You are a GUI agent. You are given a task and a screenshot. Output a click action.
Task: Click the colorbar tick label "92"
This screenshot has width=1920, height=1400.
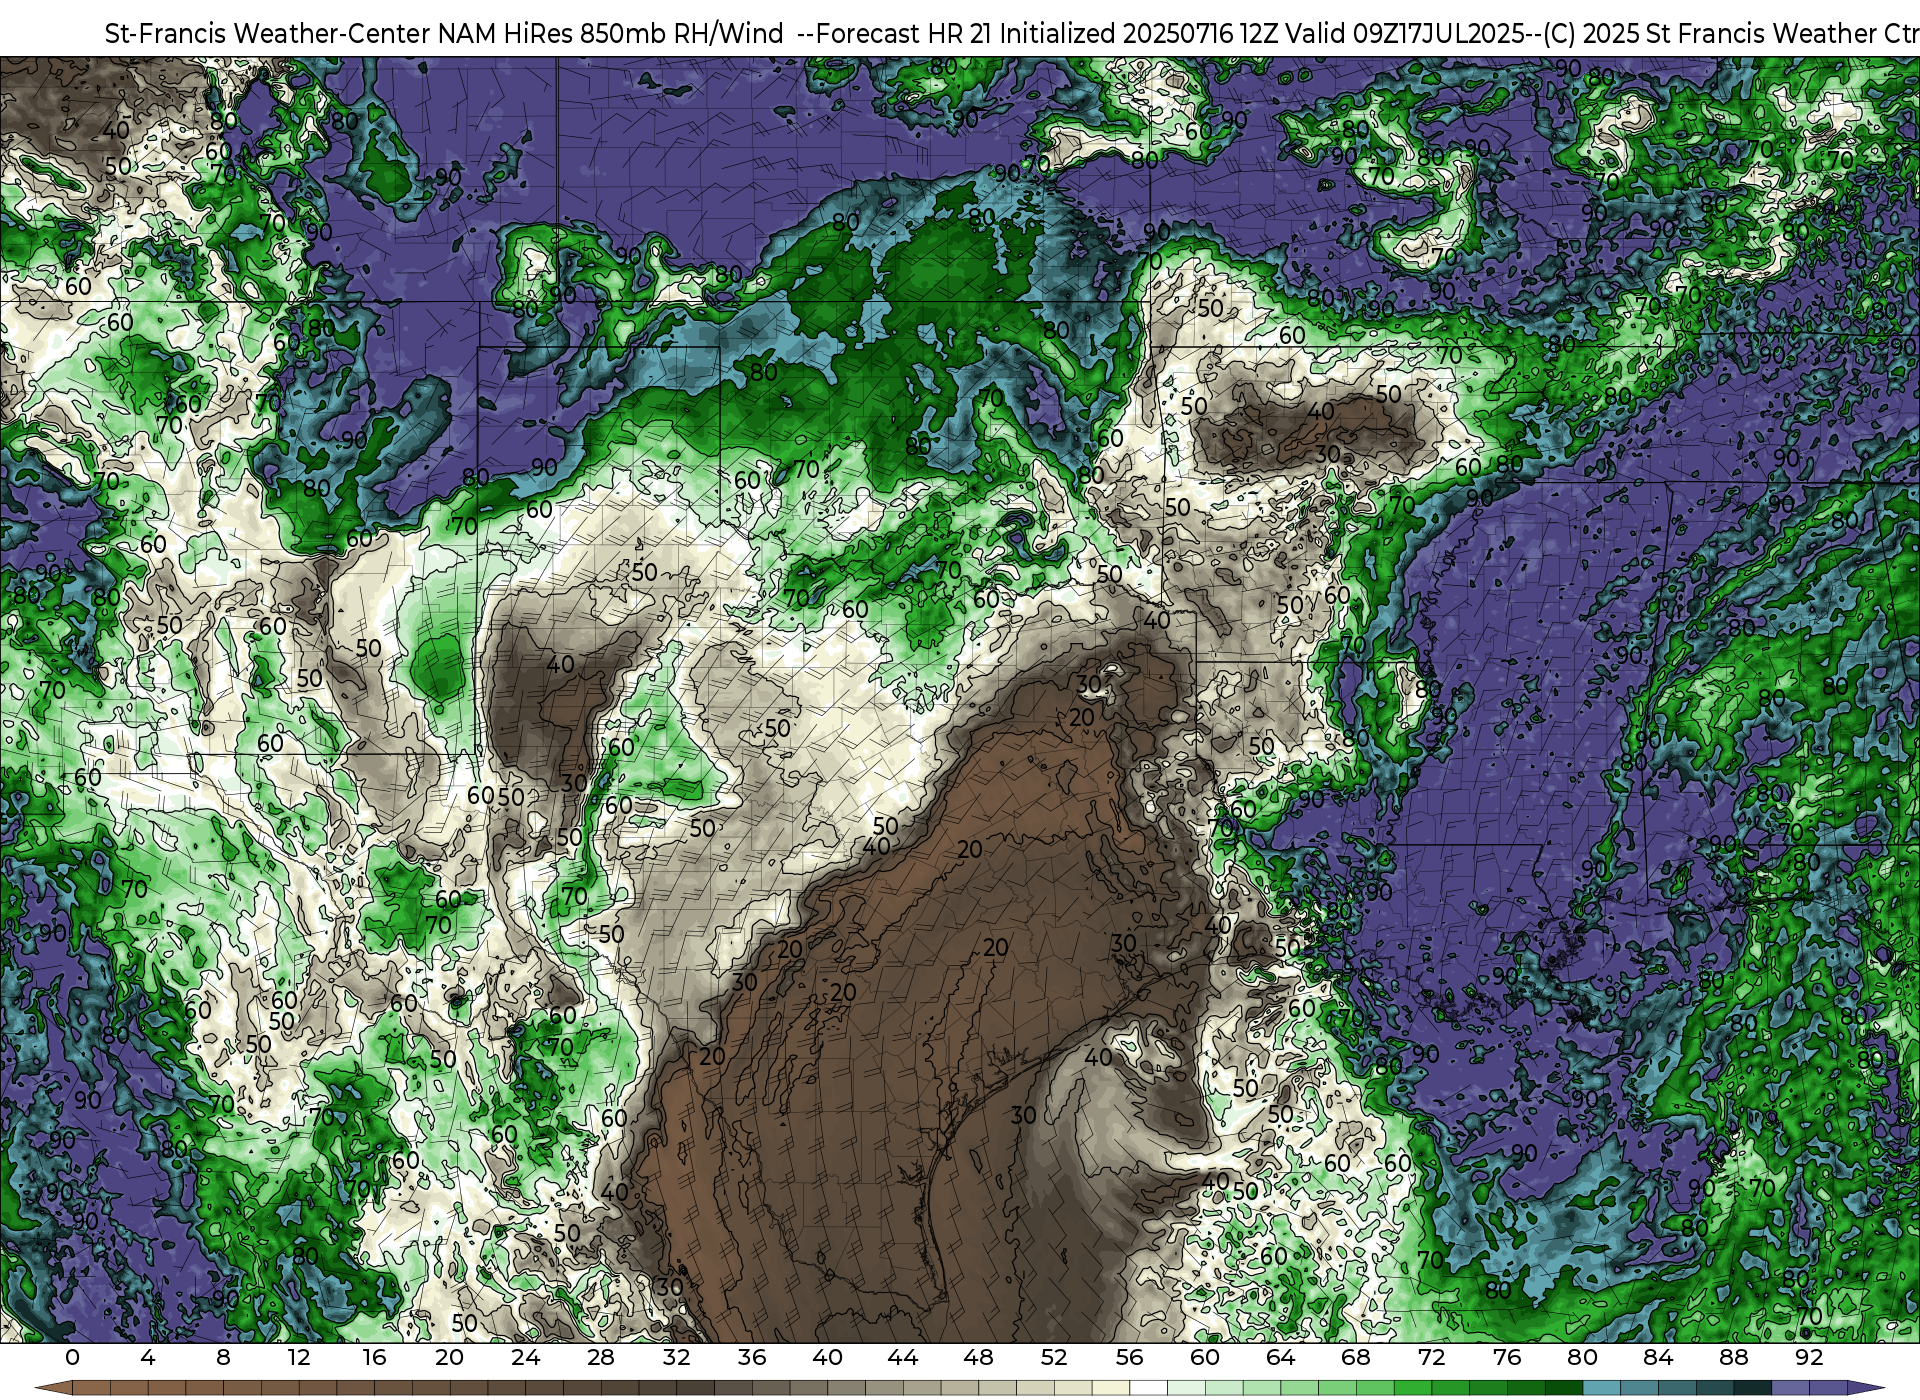coord(1809,1358)
